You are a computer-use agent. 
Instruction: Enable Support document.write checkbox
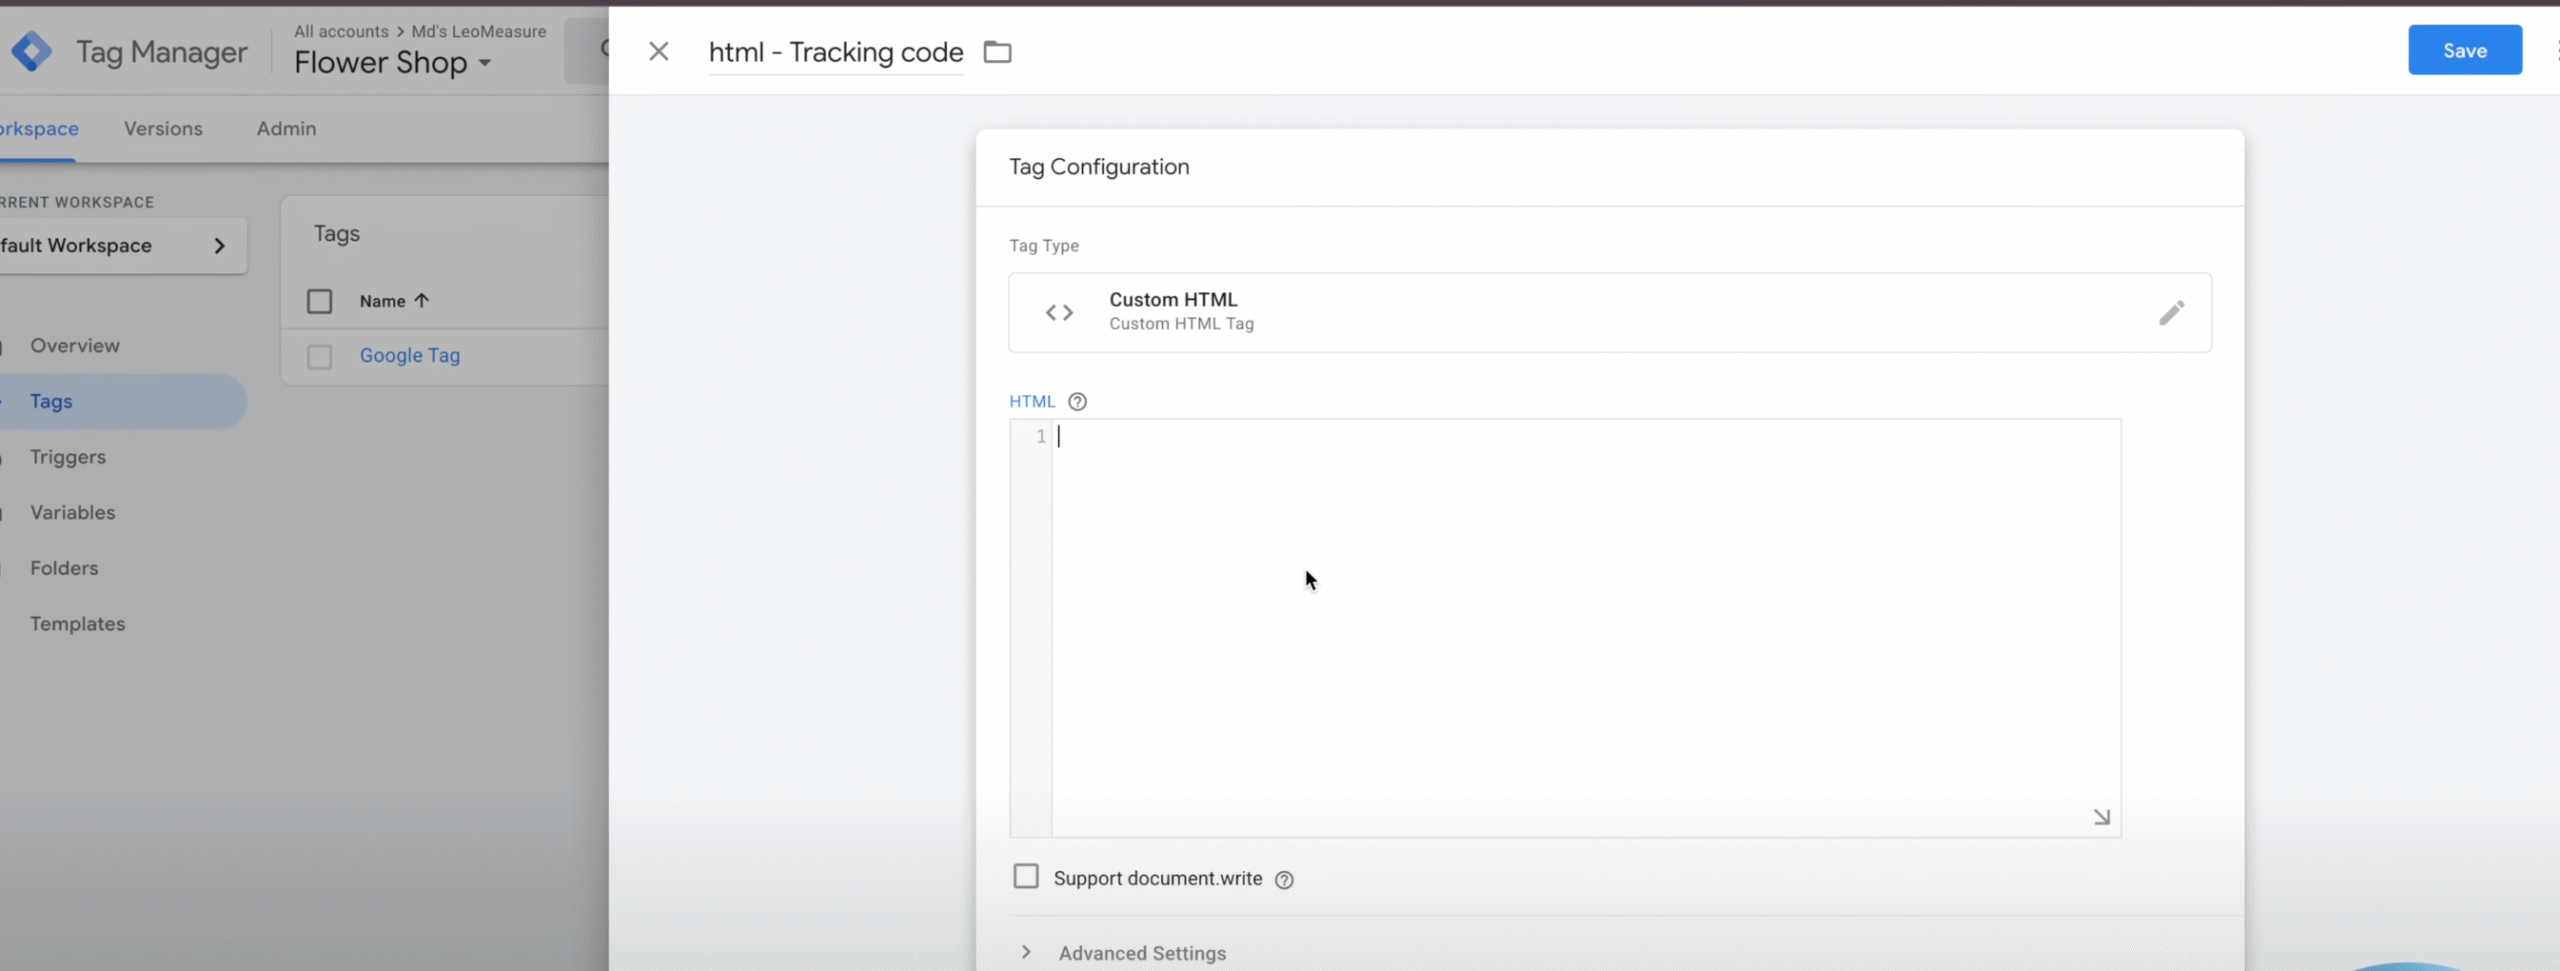pyautogui.click(x=1026, y=877)
